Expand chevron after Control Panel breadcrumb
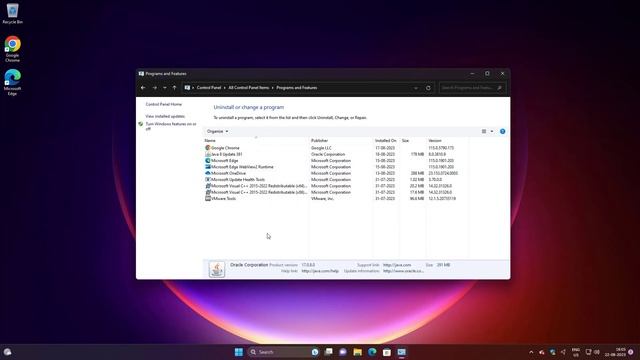The height and width of the screenshot is (360, 640). (224, 88)
